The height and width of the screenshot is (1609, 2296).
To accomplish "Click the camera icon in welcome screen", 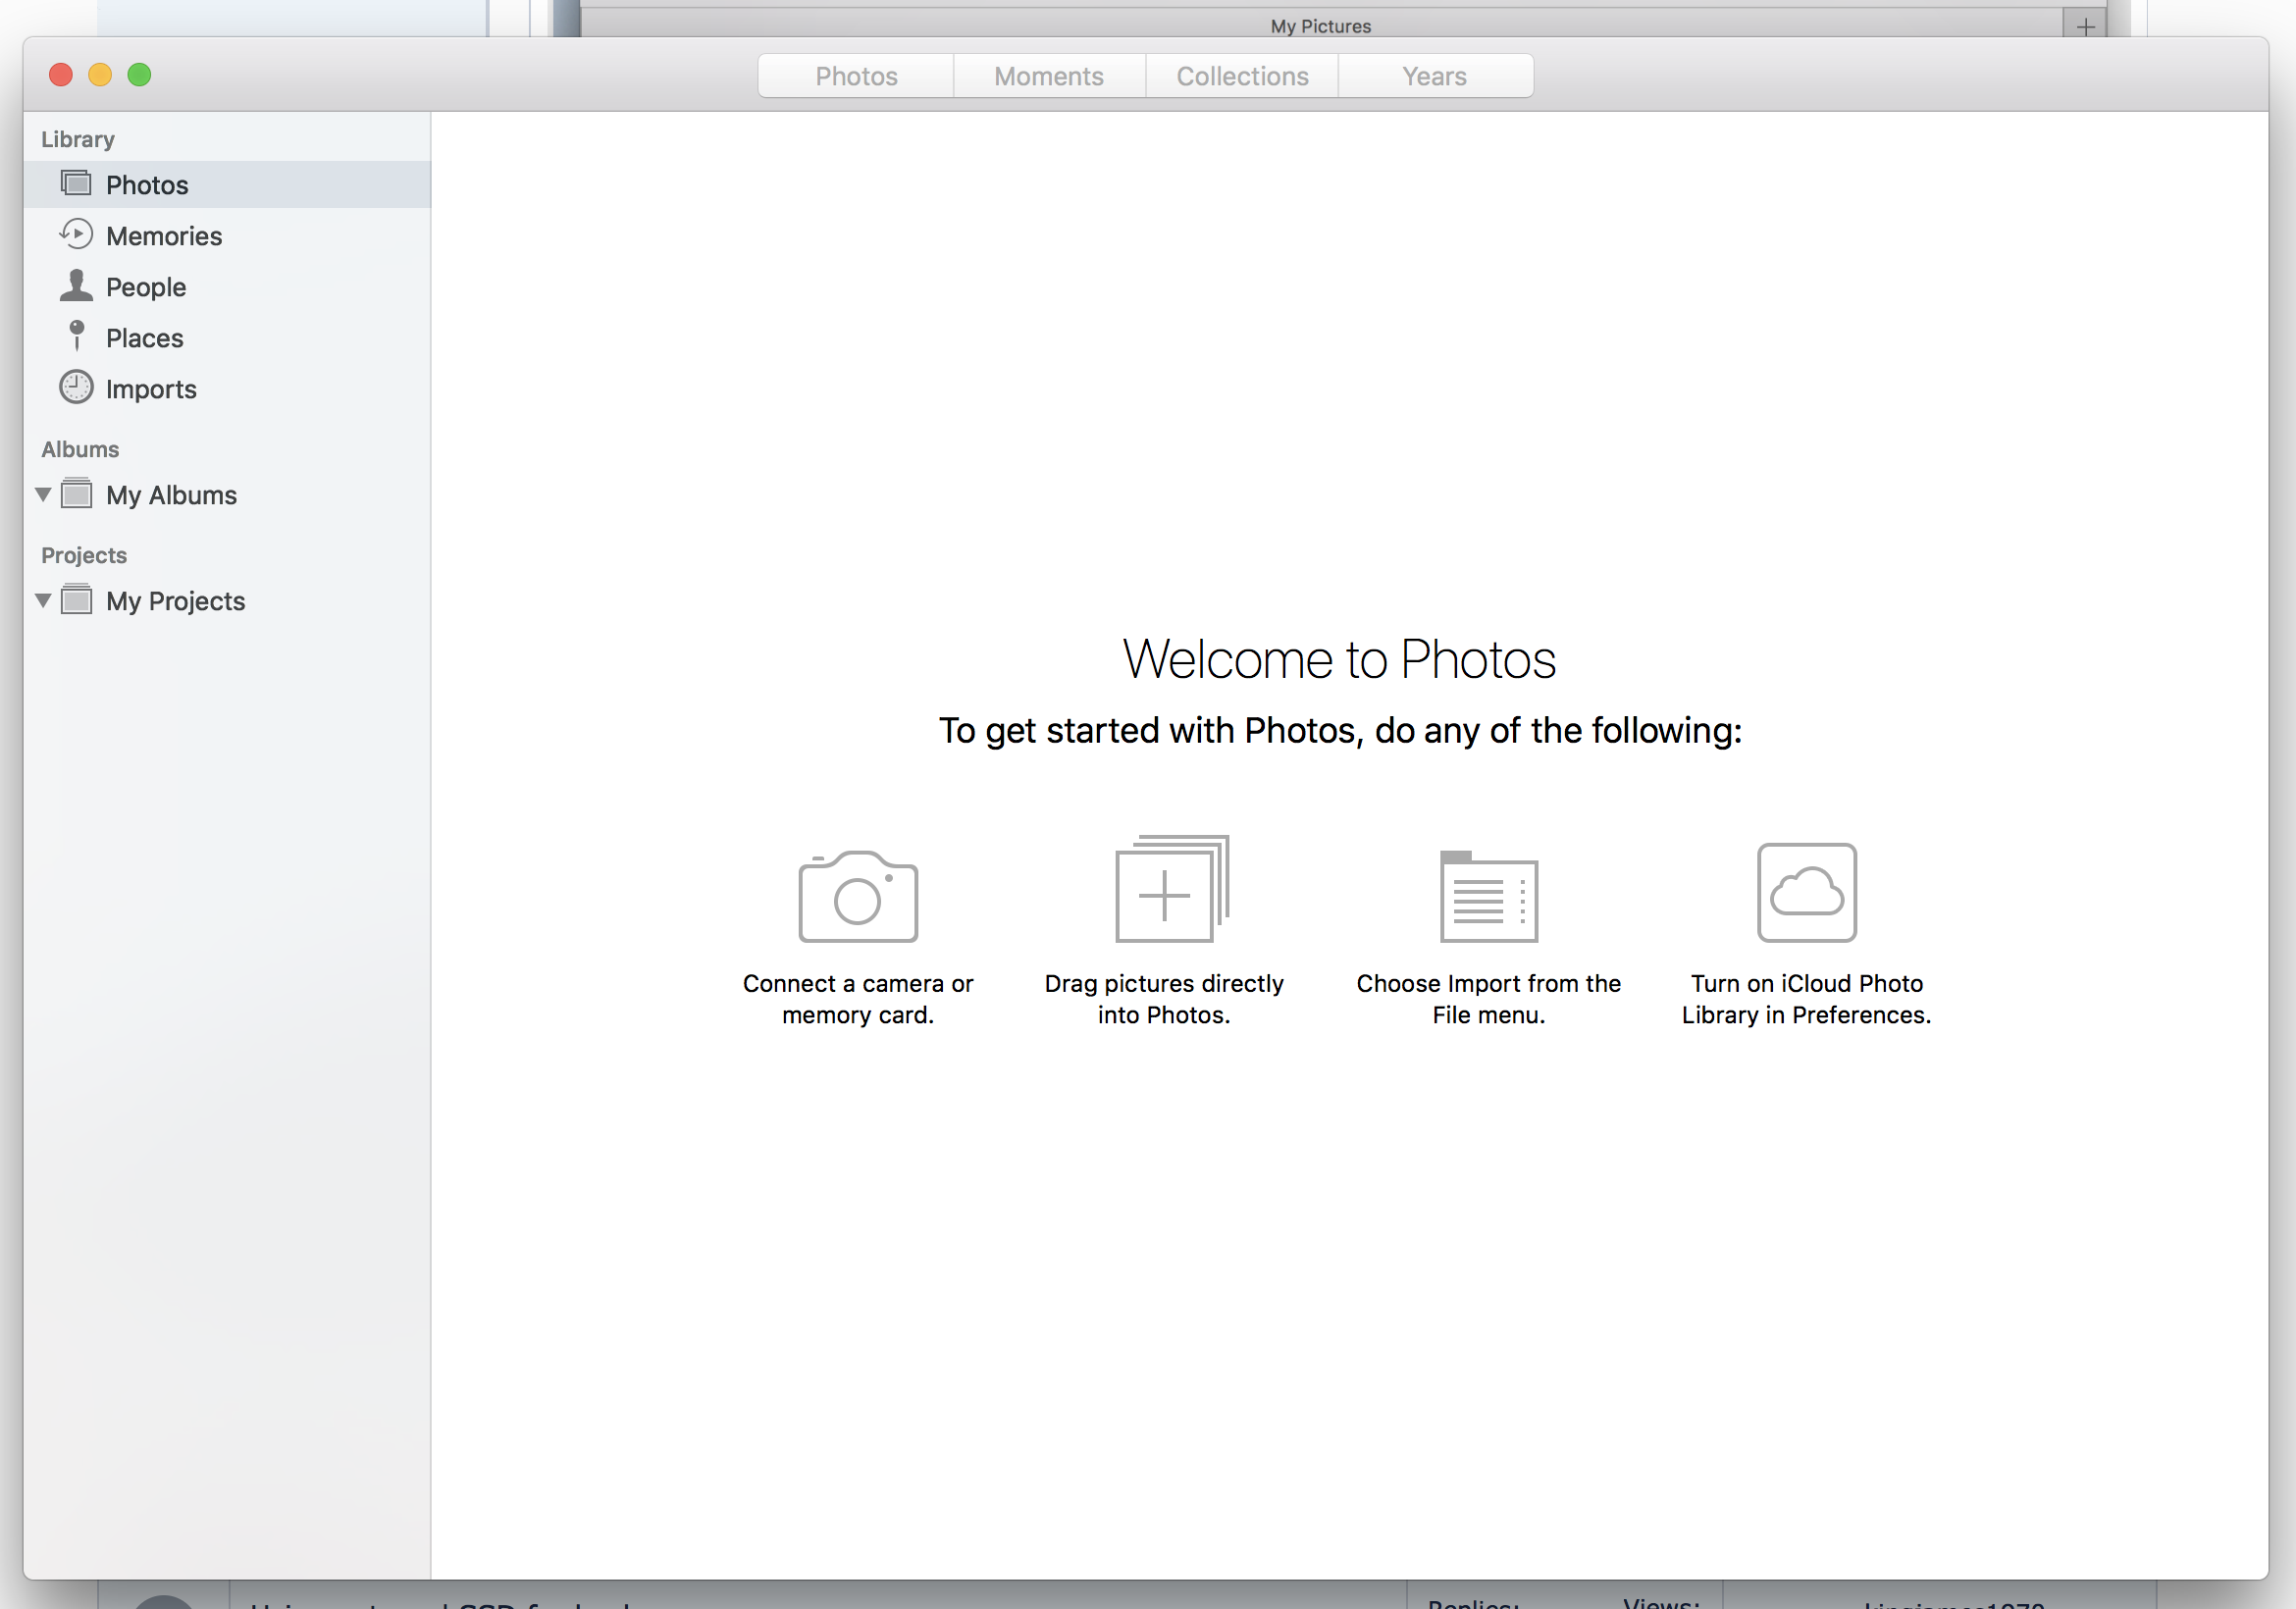I will pyautogui.click(x=858, y=896).
